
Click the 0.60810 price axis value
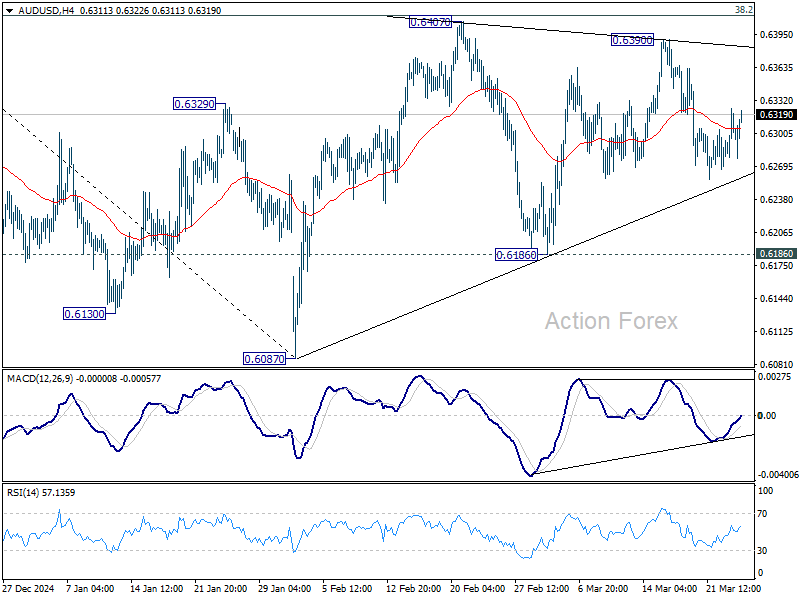(x=777, y=365)
